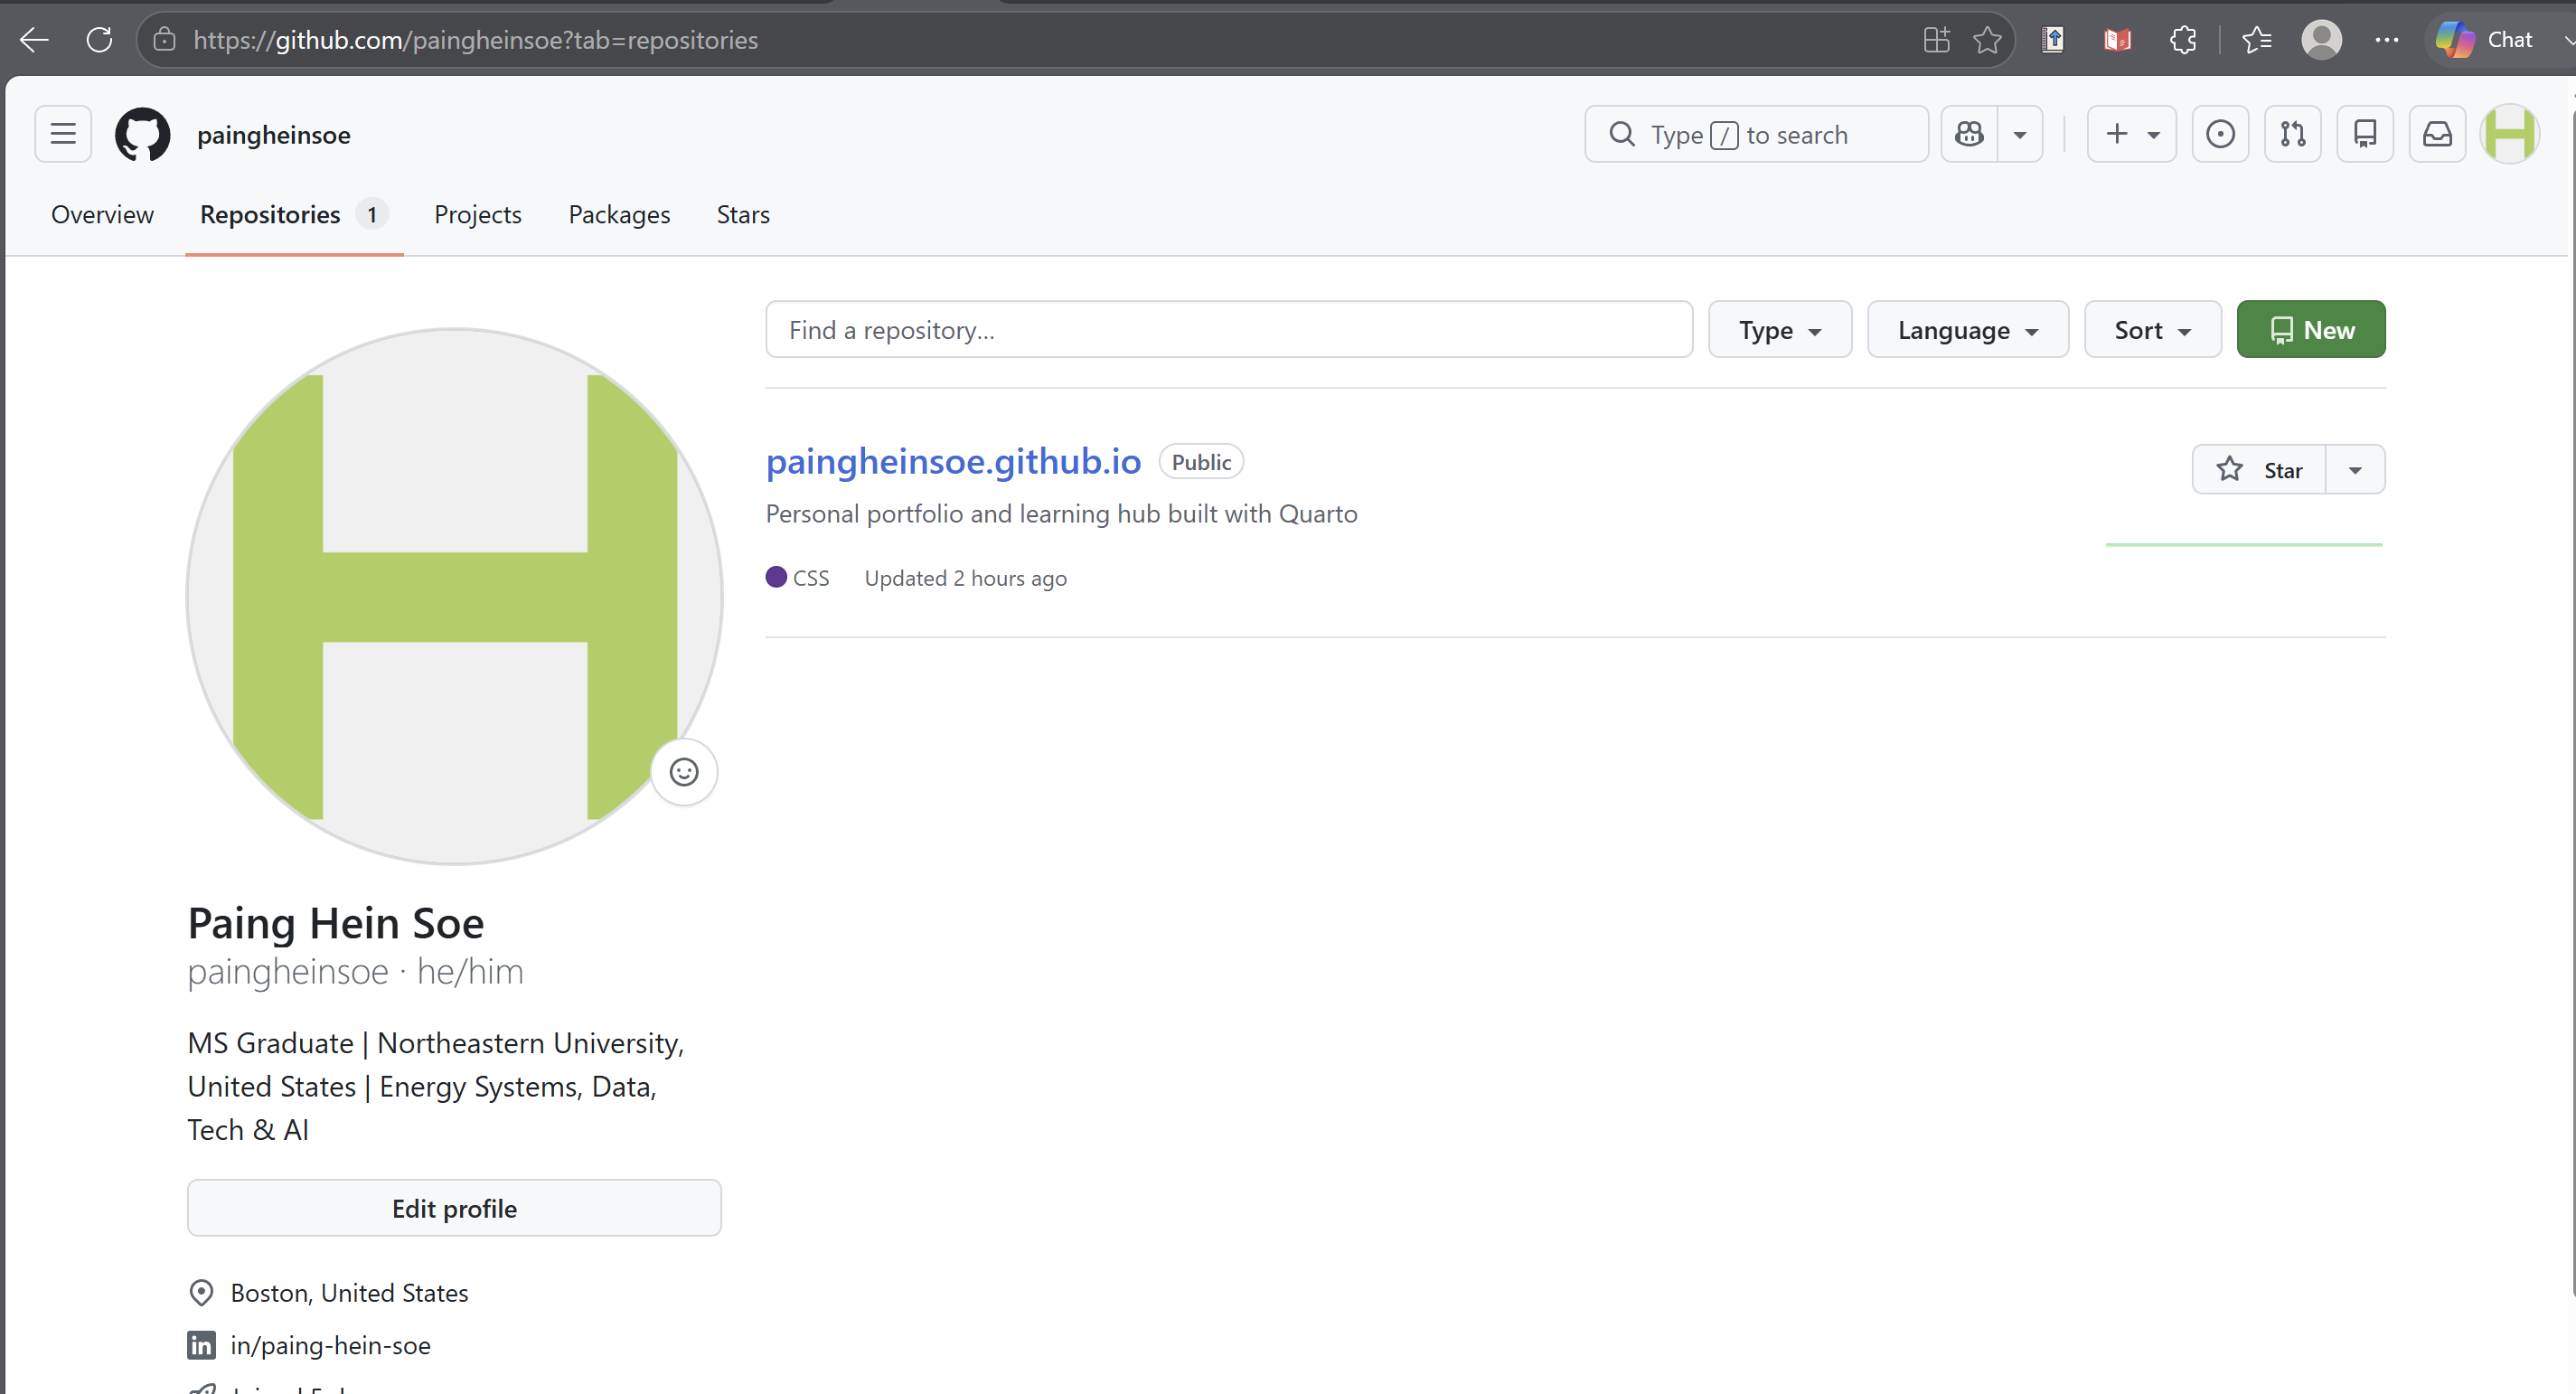Expand the Type filter dropdown
The height and width of the screenshot is (1394, 2576).
[x=1780, y=329]
